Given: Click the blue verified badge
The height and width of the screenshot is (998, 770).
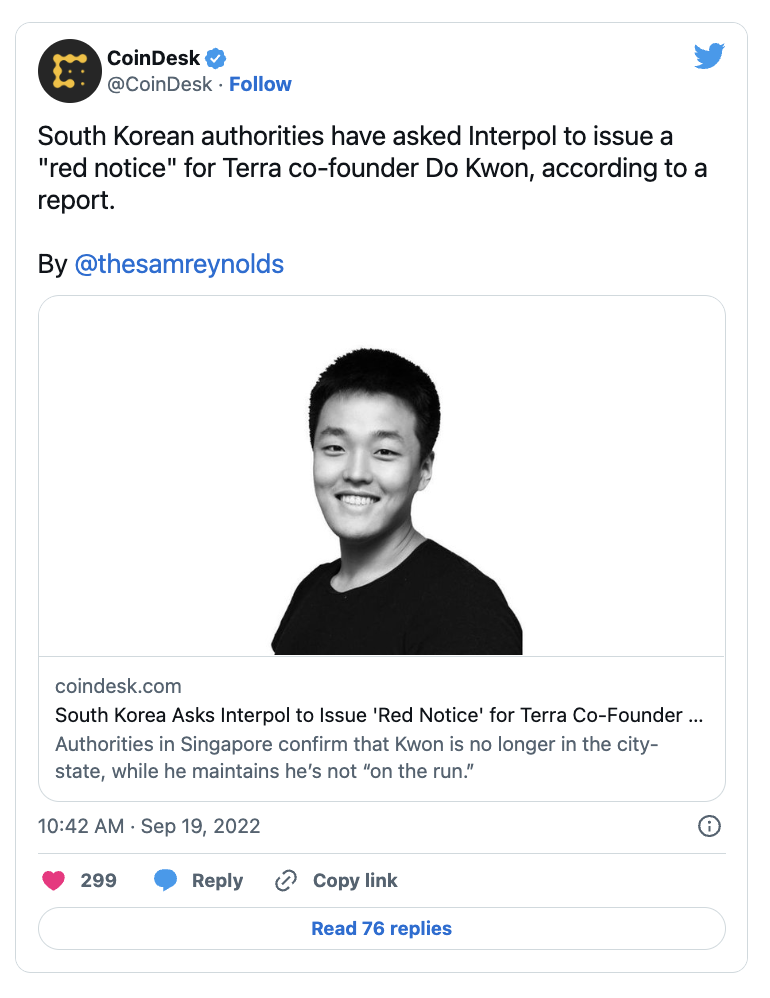Looking at the screenshot, I should point(216,58).
